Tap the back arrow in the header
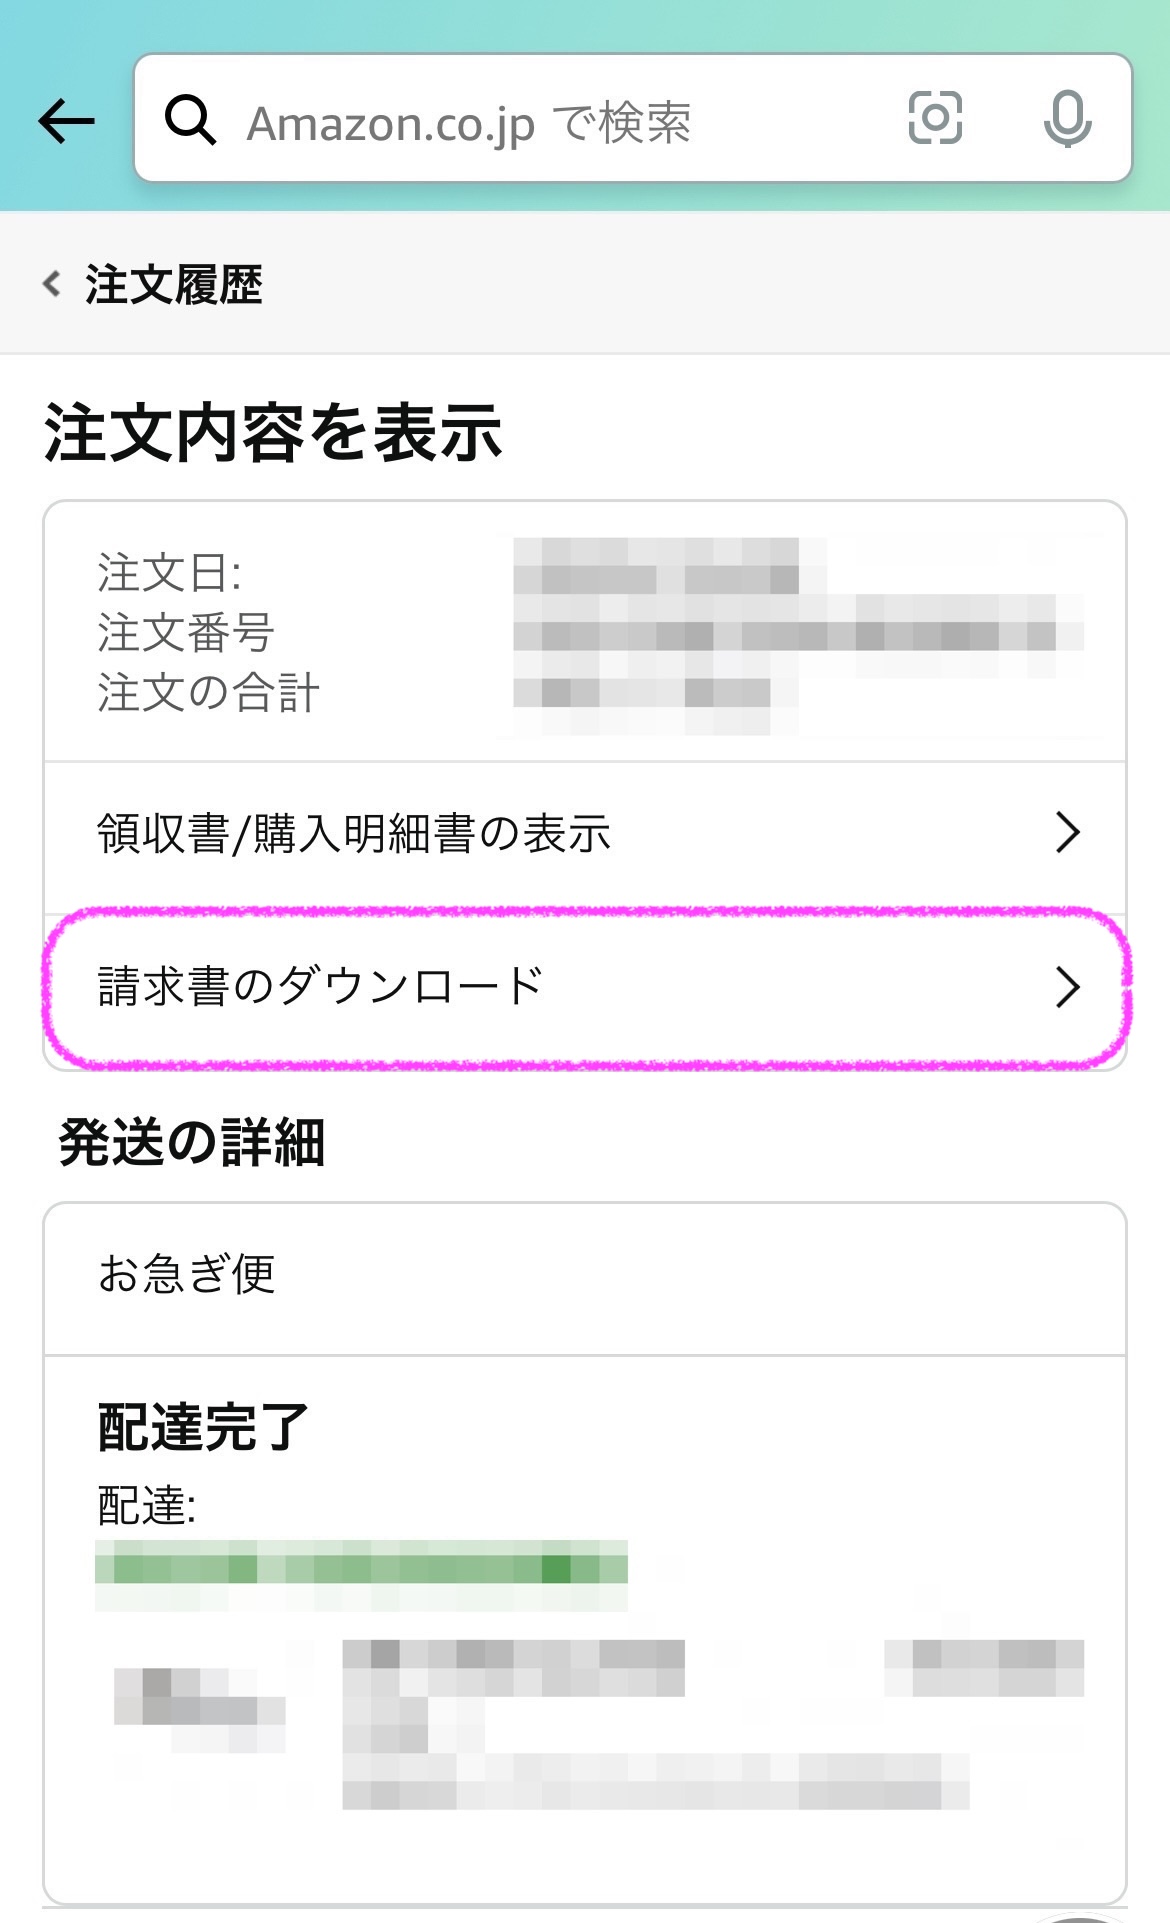The image size is (1170, 1923). (66, 121)
